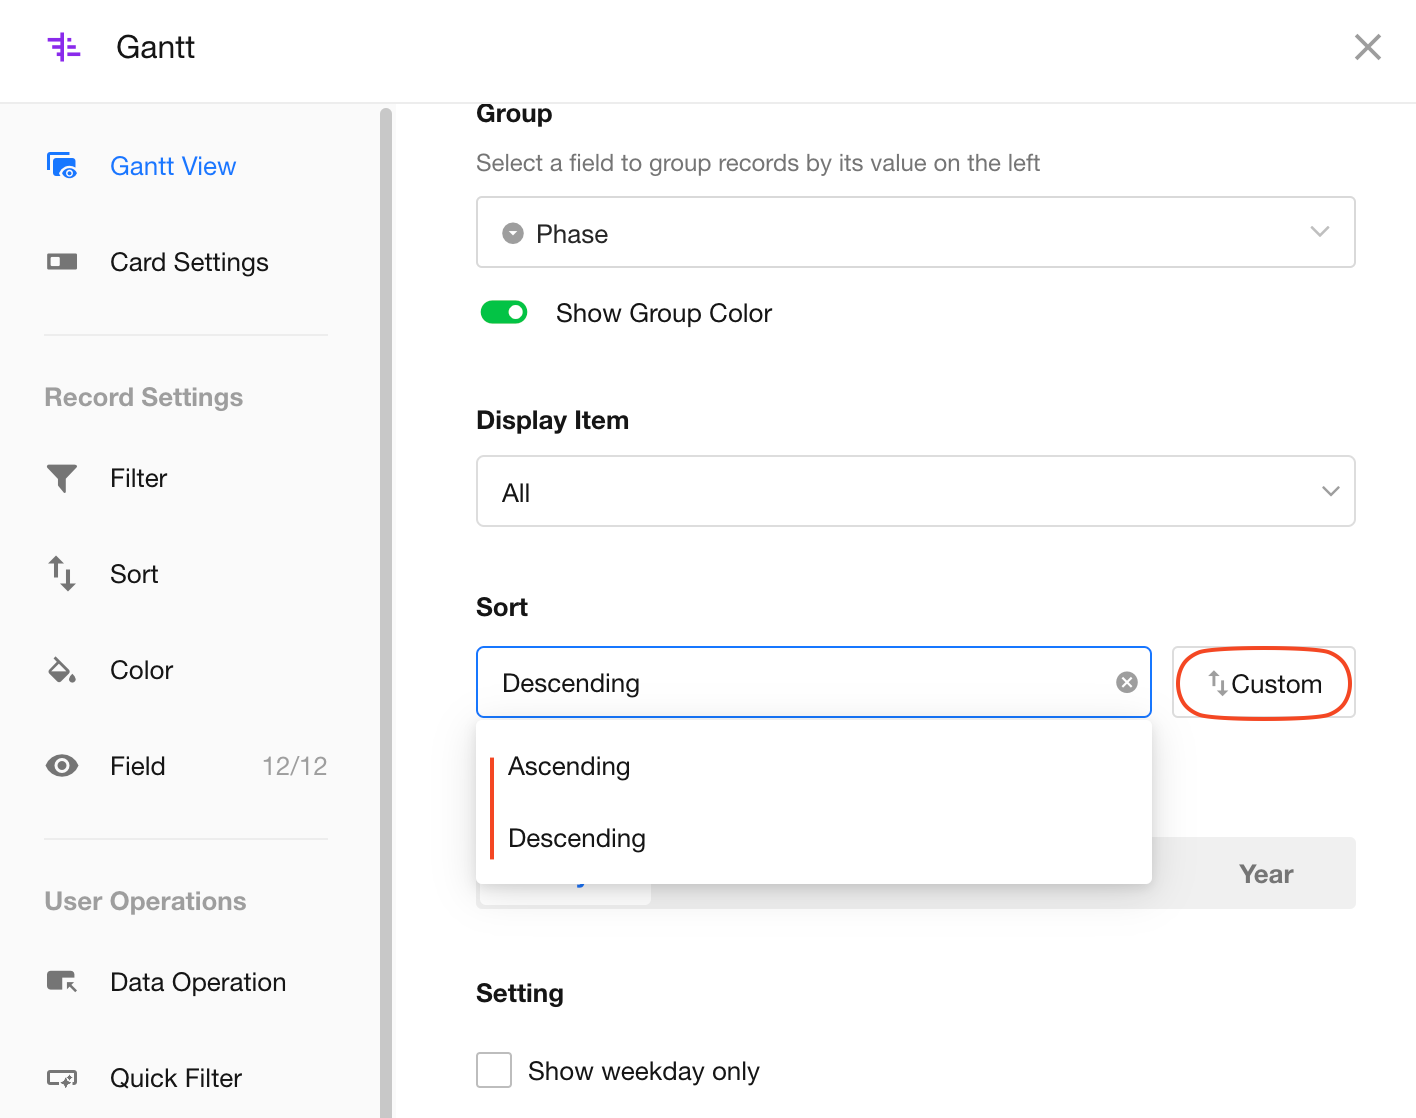Click the Record Settings section heading
Image resolution: width=1416 pixels, height=1118 pixels.
(144, 397)
